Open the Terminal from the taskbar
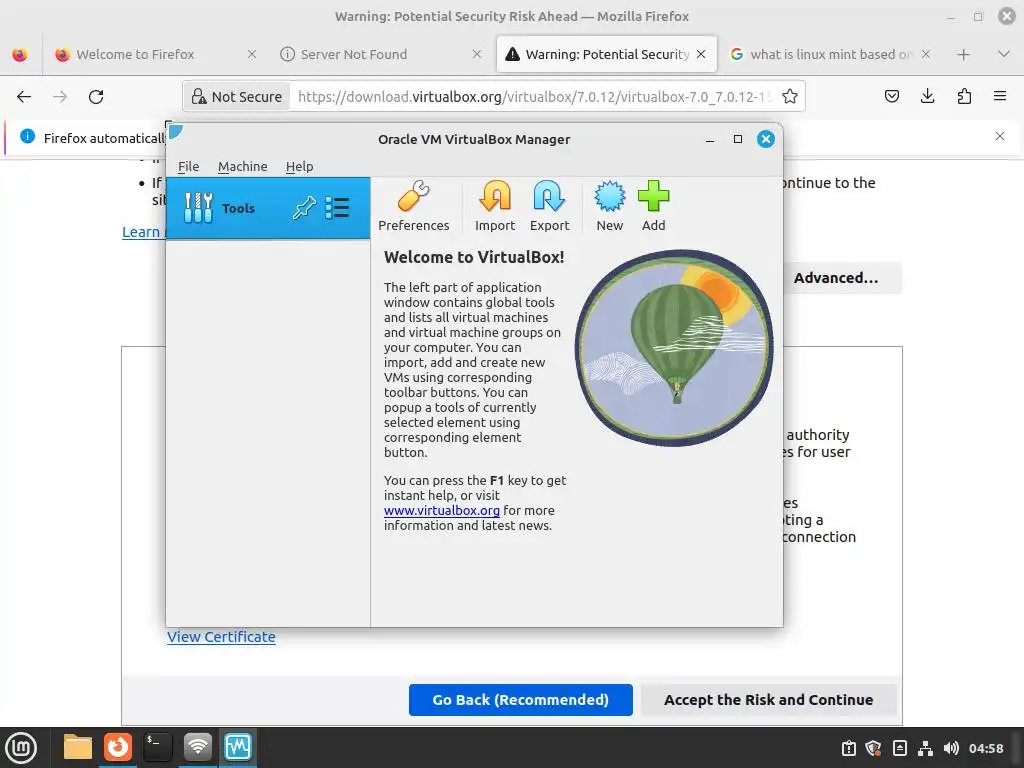The image size is (1024, 768). [157, 747]
